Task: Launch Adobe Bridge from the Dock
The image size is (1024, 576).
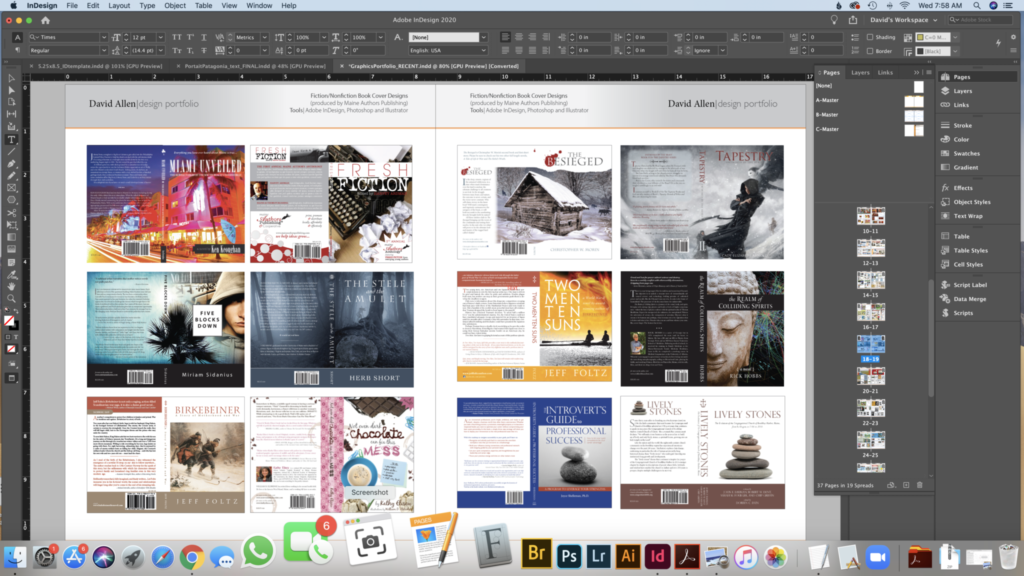Action: 536,554
